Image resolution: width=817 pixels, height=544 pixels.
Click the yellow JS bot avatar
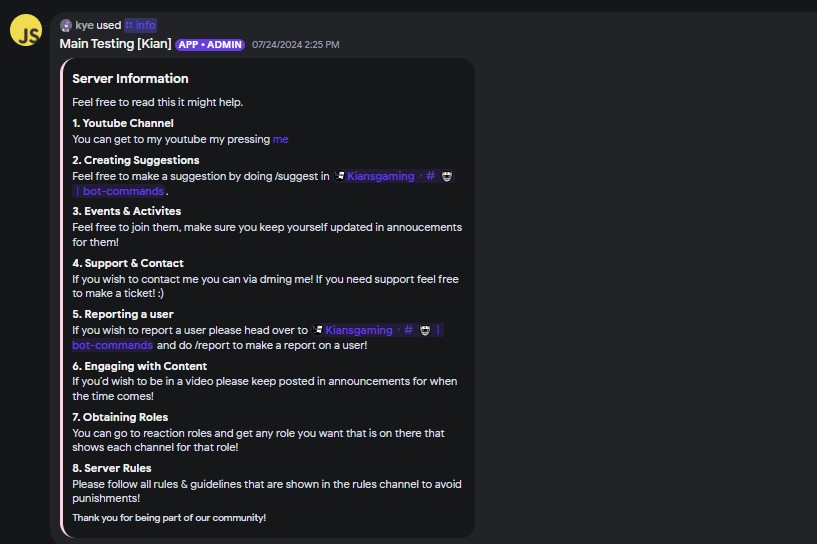click(x=26, y=32)
